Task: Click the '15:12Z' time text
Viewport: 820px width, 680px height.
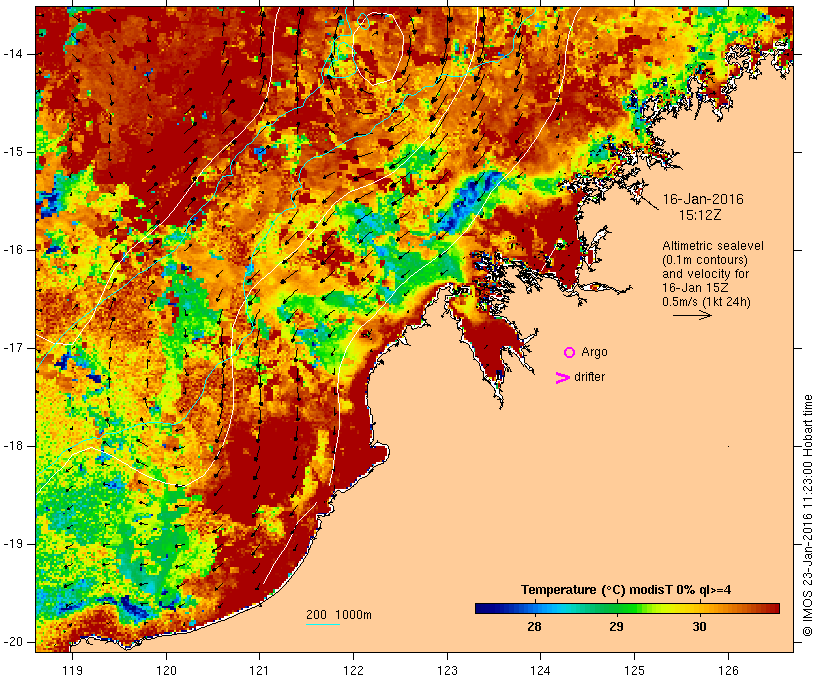Action: [700, 215]
